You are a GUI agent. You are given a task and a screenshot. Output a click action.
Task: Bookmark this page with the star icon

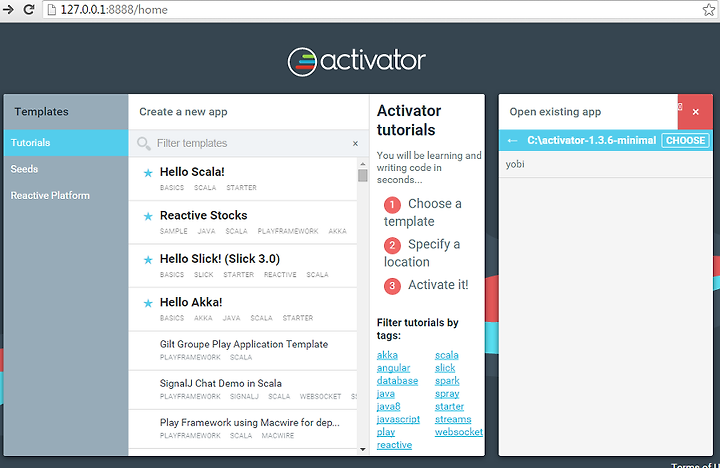coord(709,10)
